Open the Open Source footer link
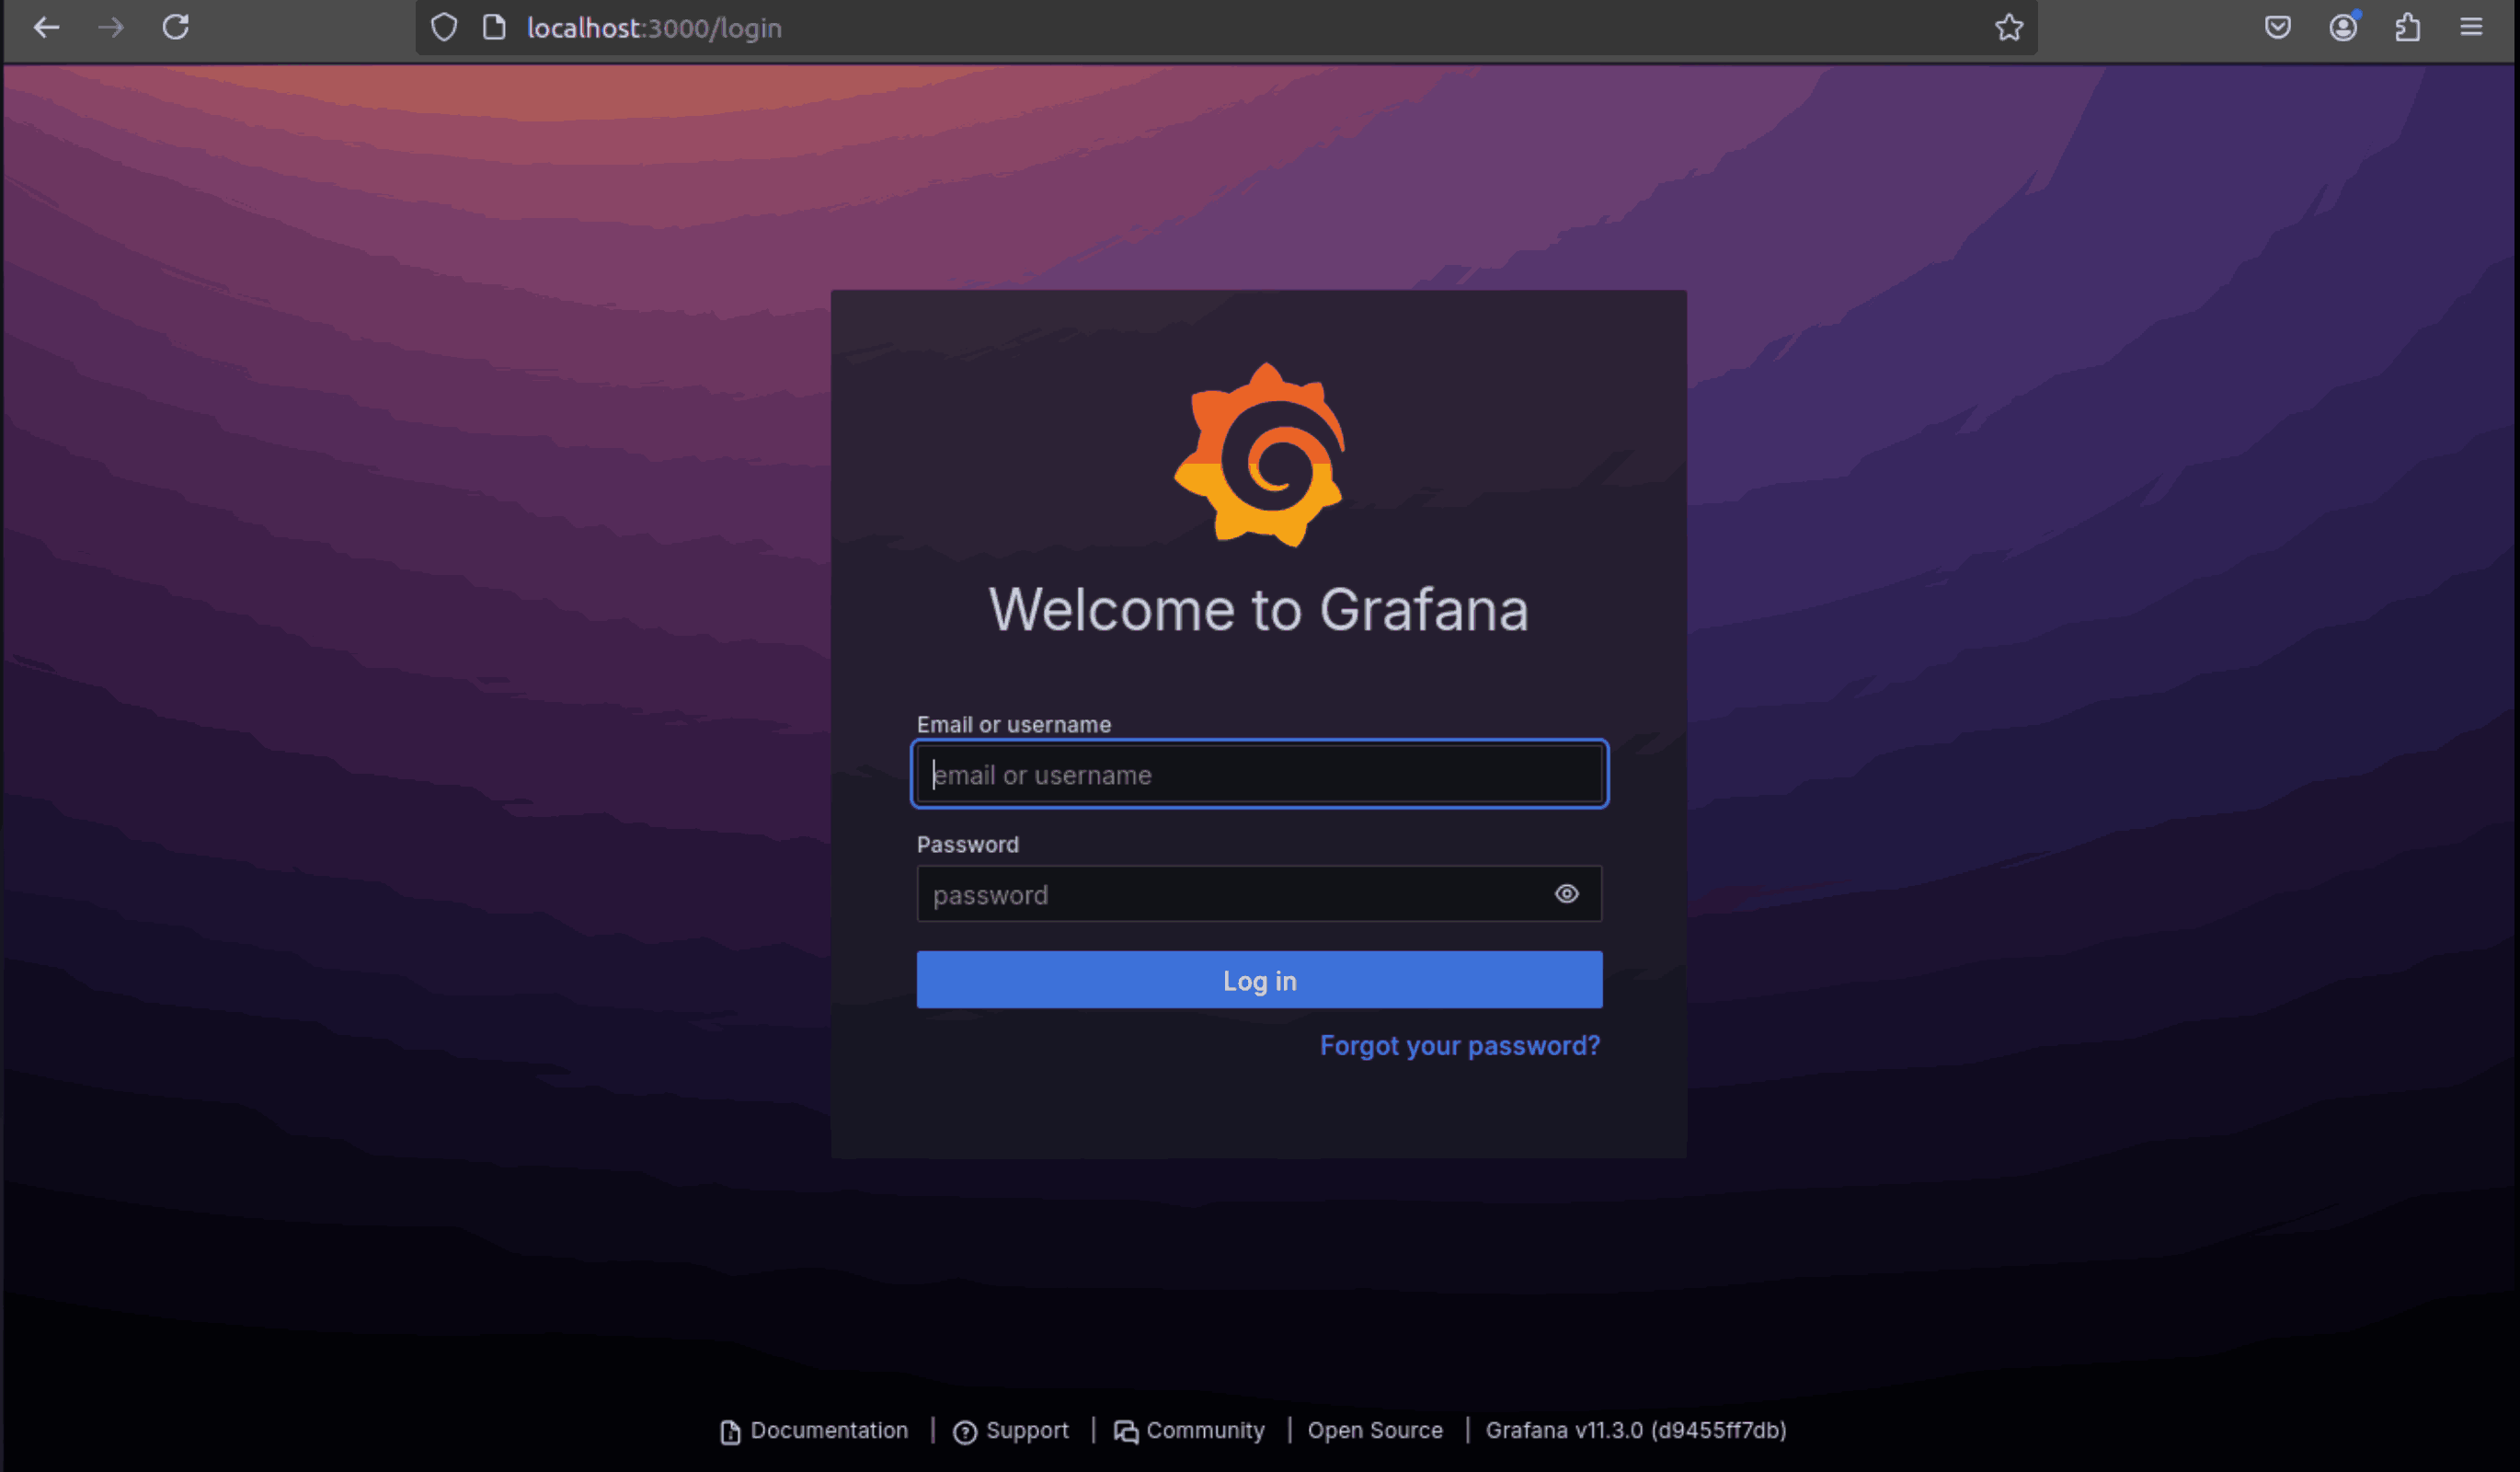 tap(1374, 1430)
